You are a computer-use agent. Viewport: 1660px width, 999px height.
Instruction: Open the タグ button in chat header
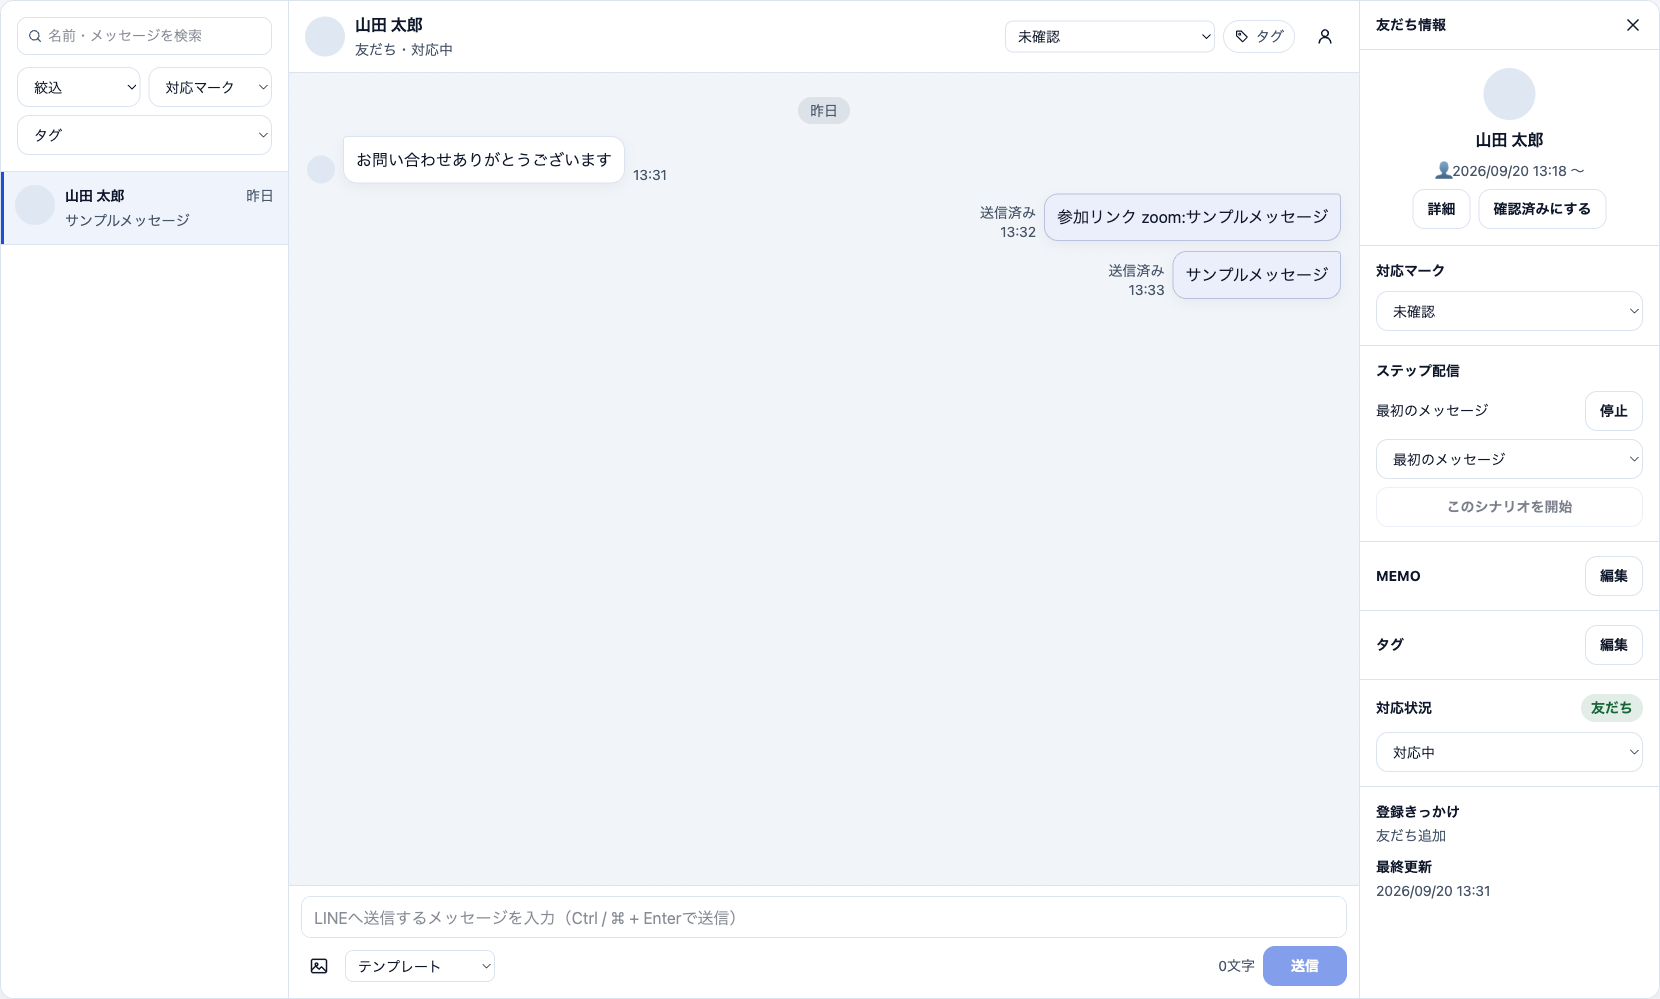pos(1259,37)
